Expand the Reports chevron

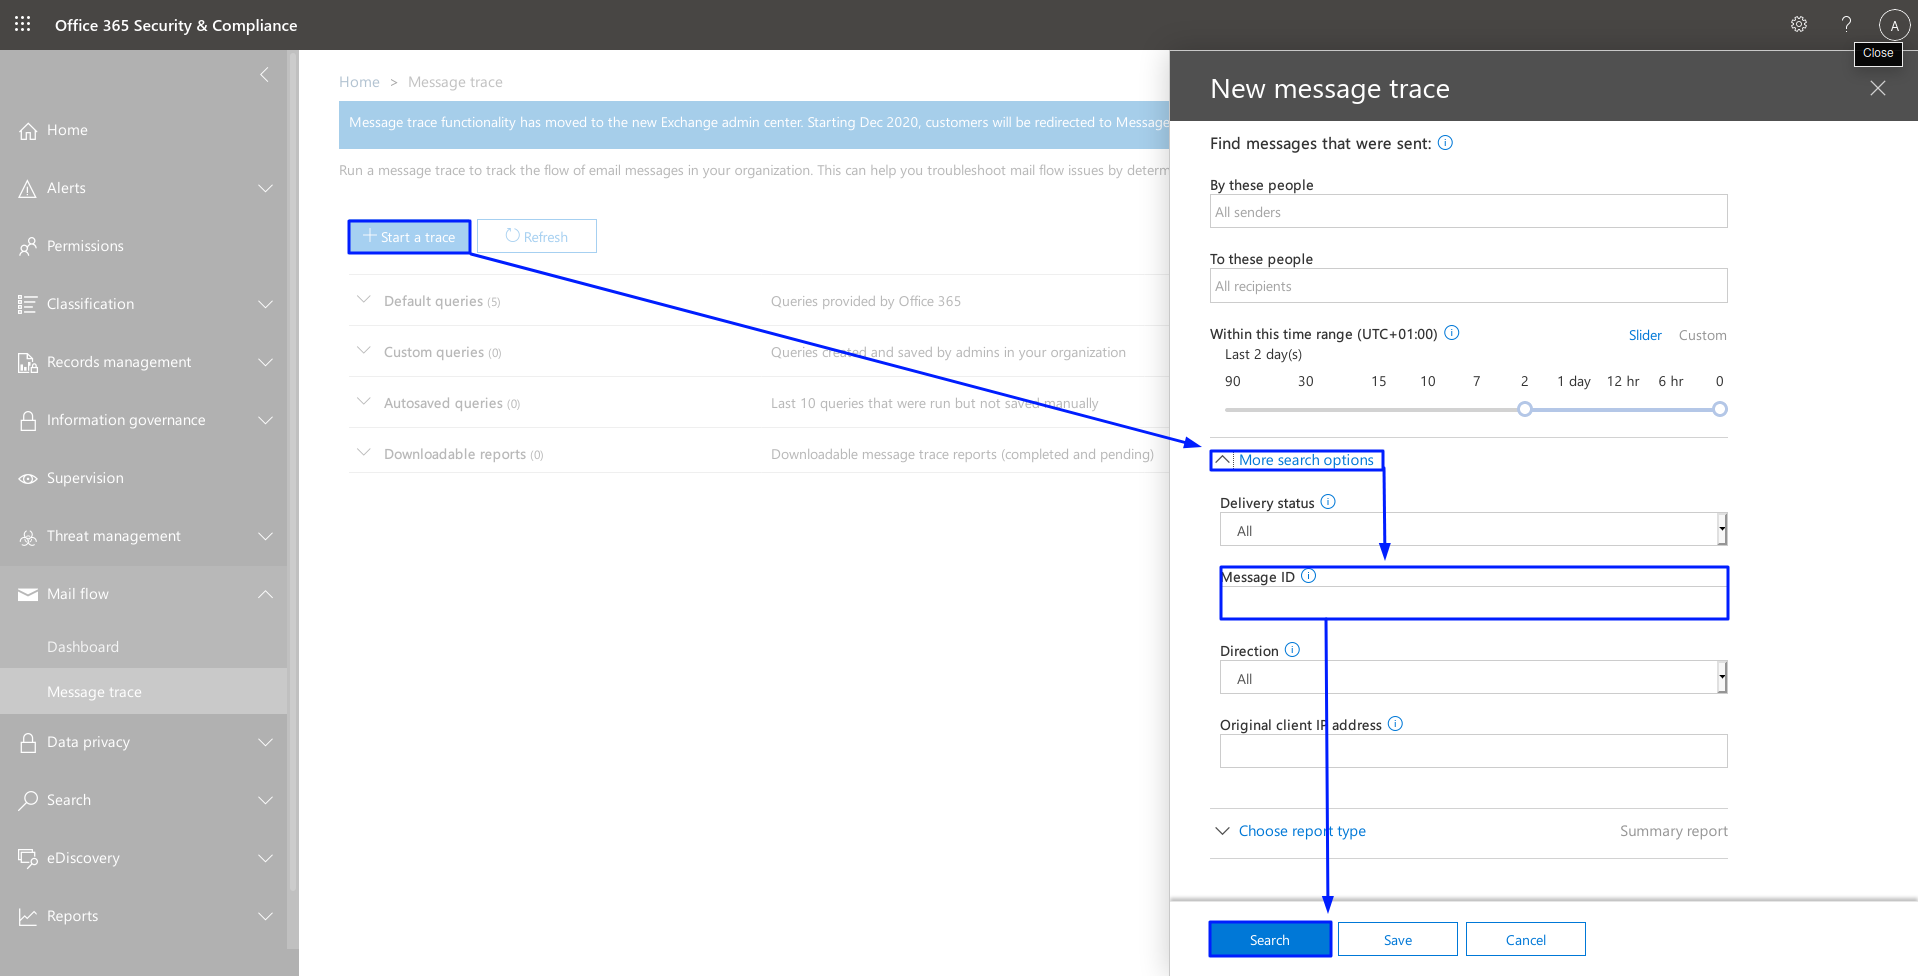pos(265,916)
